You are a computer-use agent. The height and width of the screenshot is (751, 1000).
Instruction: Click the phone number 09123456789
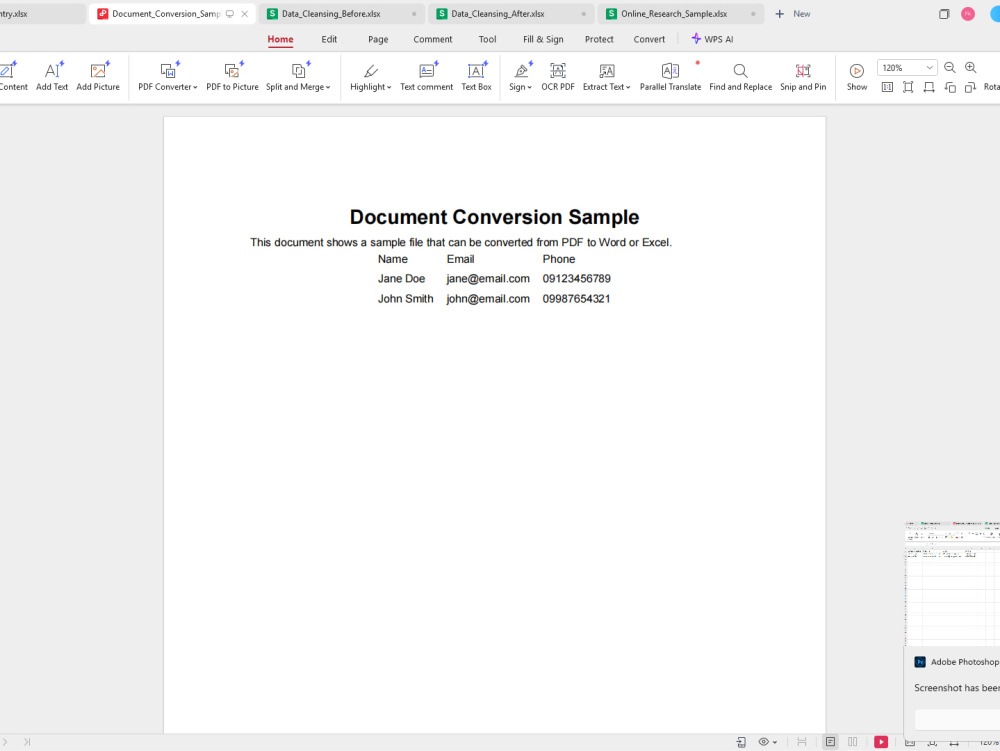(x=577, y=279)
